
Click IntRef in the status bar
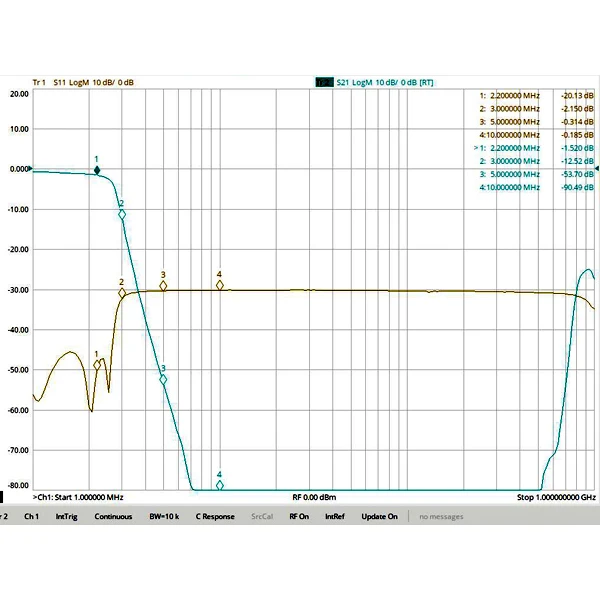(335, 517)
